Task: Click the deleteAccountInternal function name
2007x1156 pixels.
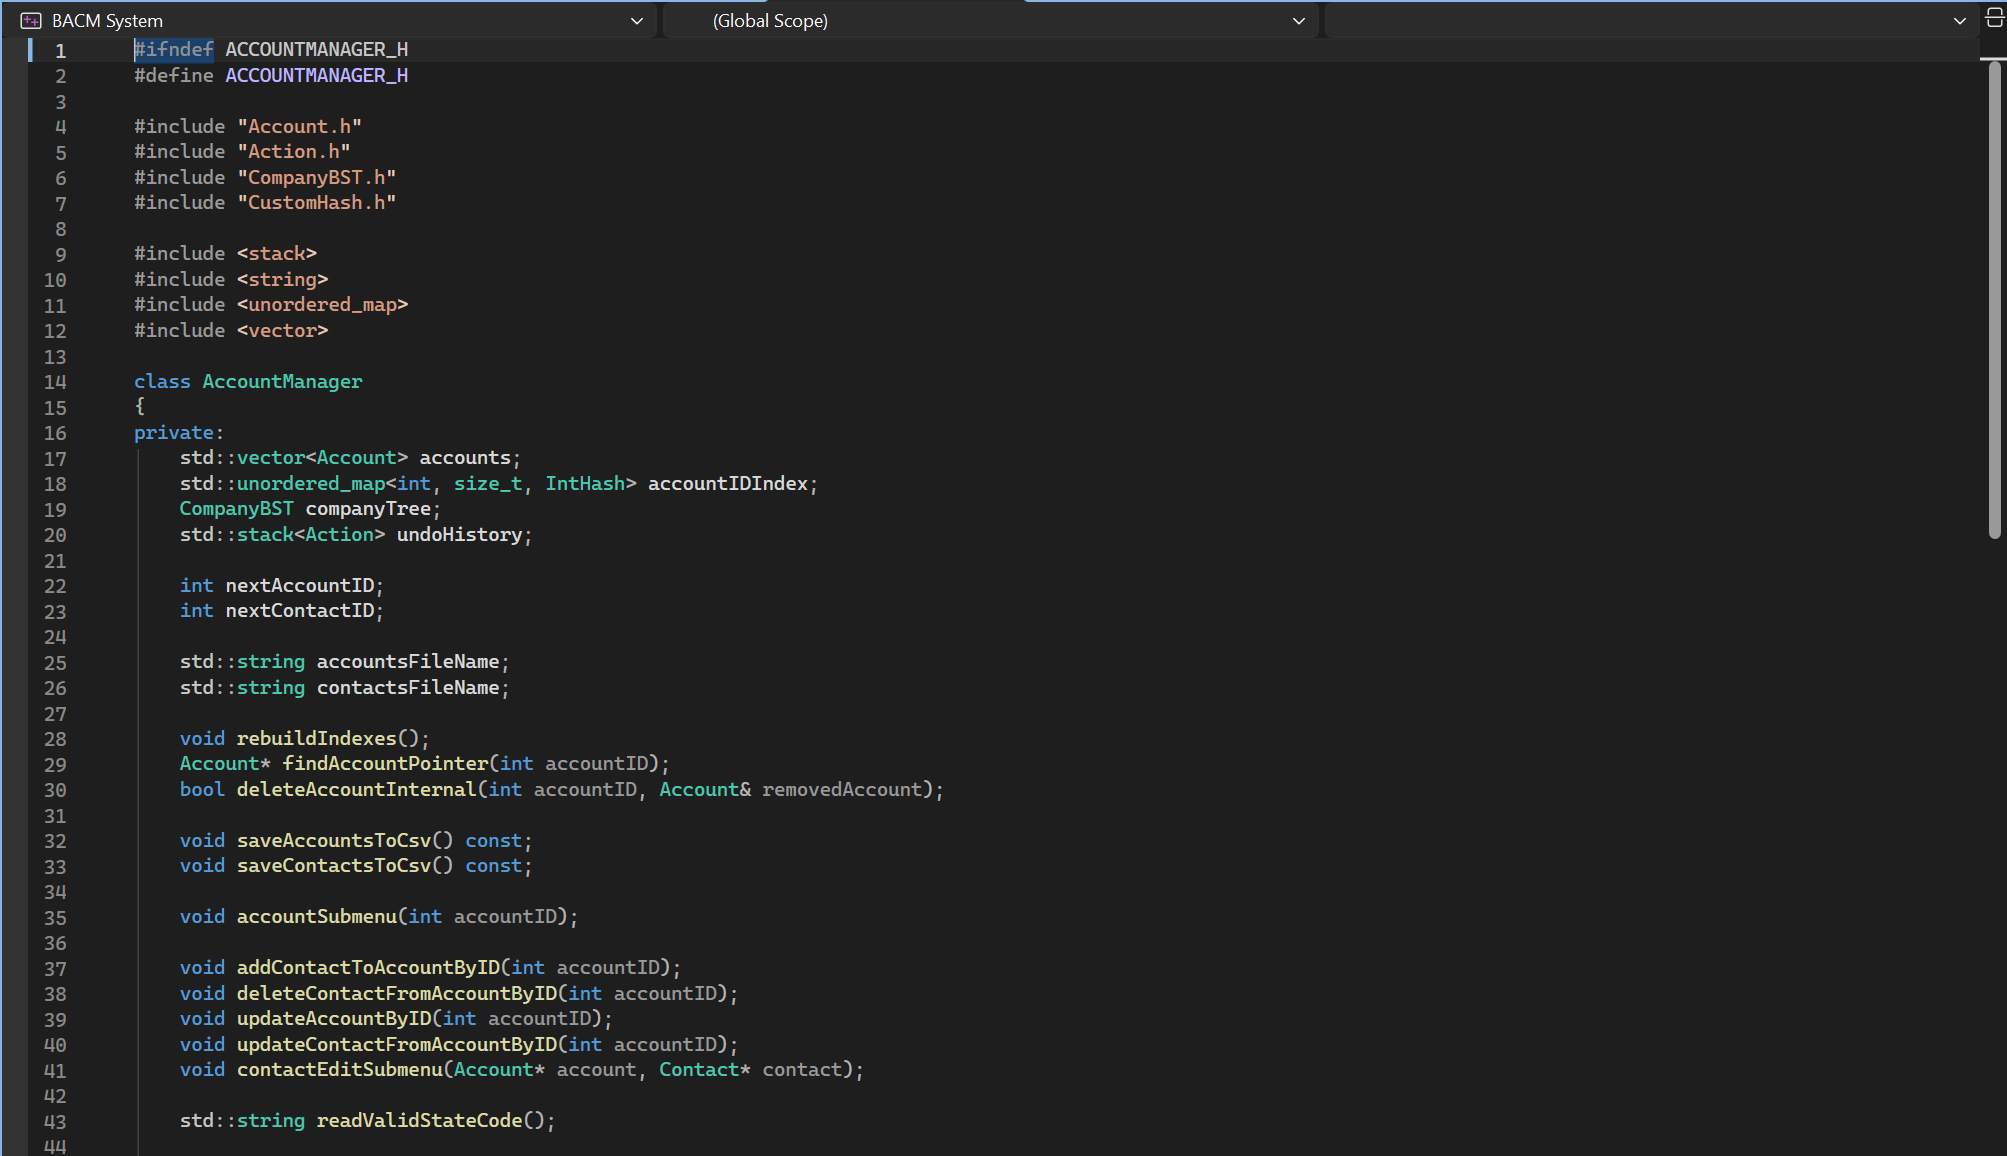Action: pos(357,789)
